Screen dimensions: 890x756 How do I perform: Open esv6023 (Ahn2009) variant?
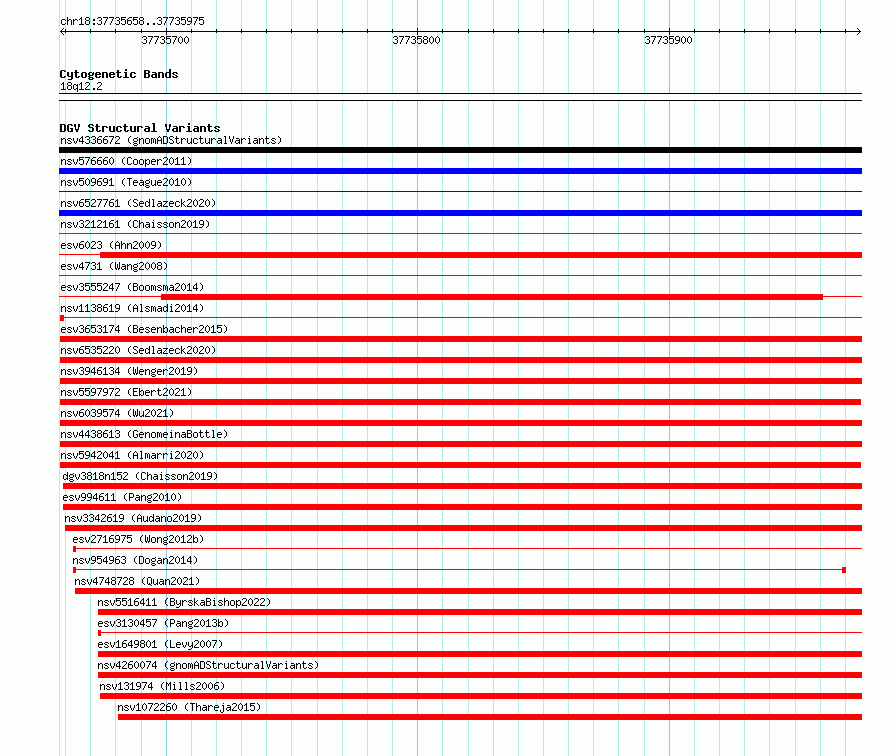pyautogui.click(x=111, y=245)
